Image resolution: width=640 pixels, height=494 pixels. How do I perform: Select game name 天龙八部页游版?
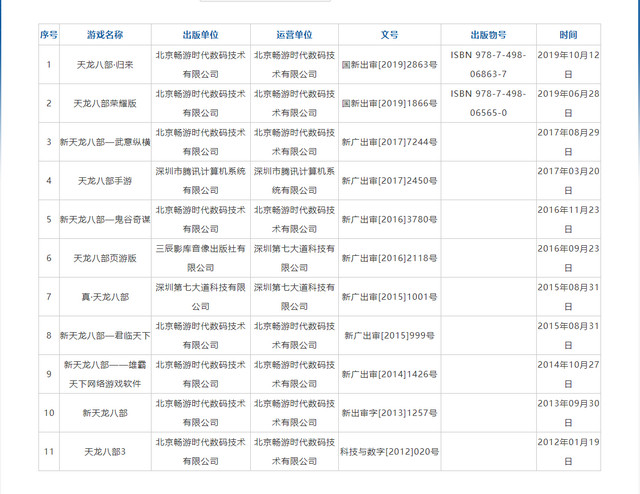click(x=105, y=258)
